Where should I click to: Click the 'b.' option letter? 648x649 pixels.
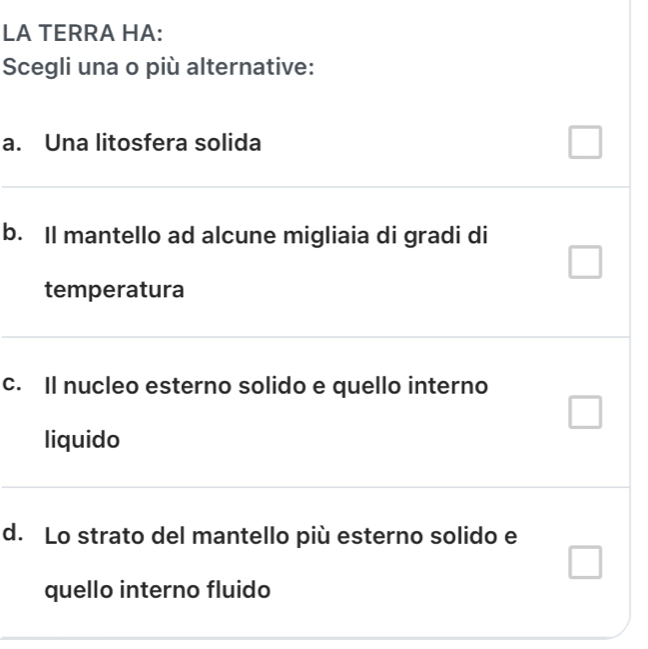14,236
